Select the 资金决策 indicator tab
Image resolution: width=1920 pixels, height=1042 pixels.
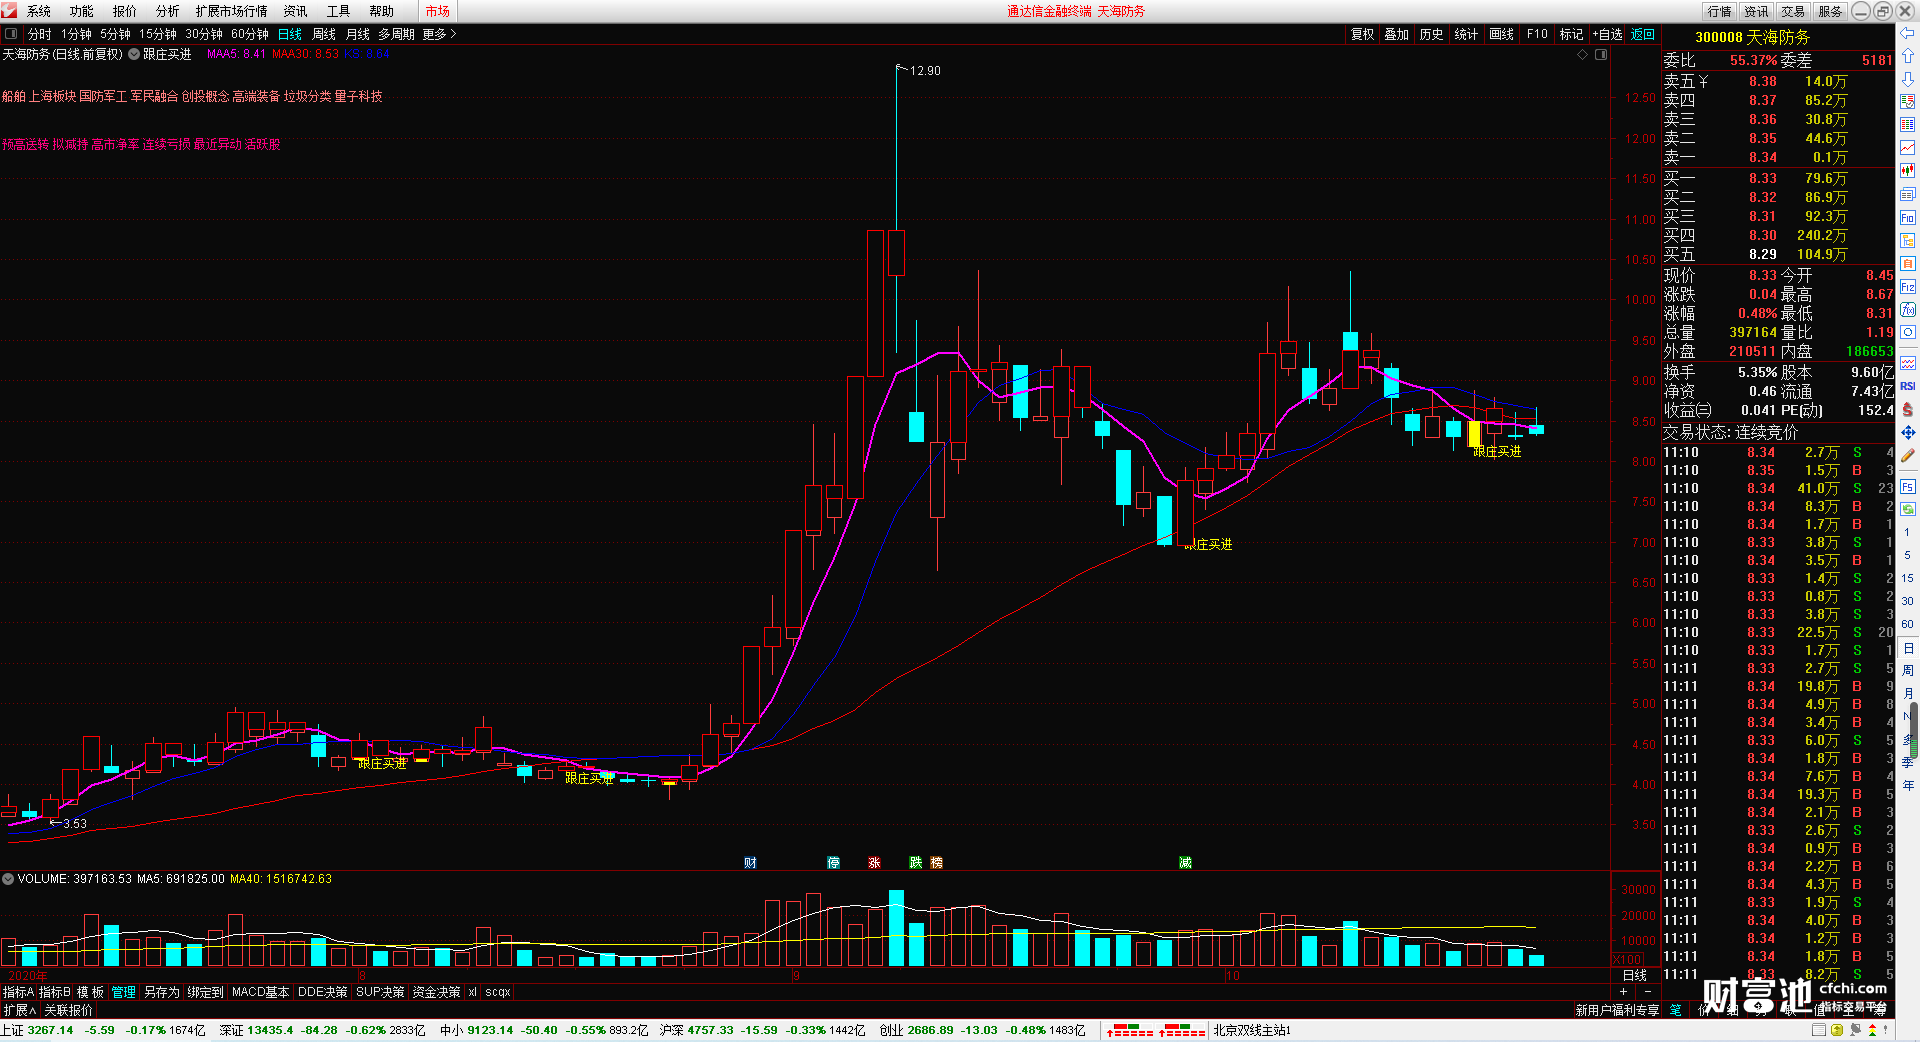coord(436,992)
